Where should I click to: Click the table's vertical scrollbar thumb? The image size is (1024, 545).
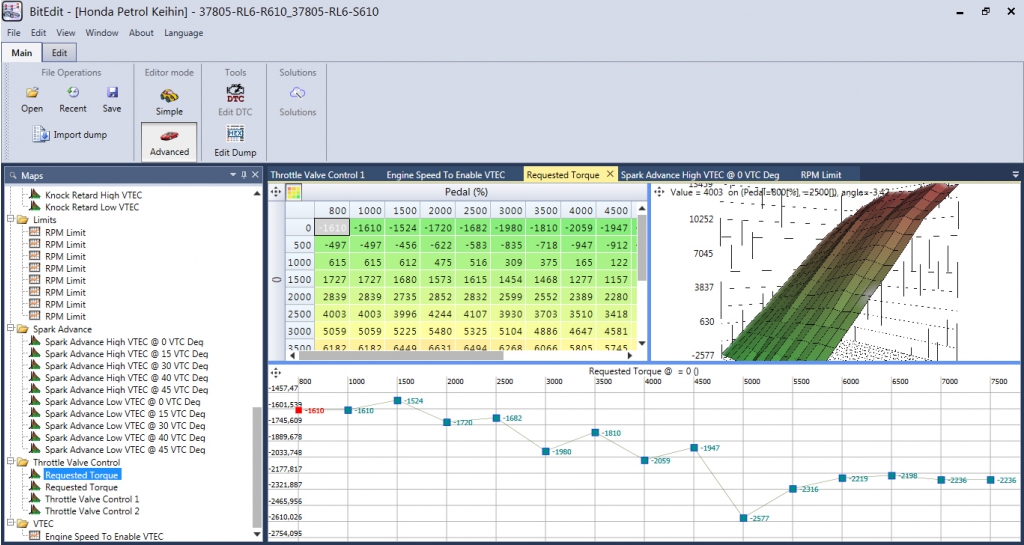click(x=641, y=249)
